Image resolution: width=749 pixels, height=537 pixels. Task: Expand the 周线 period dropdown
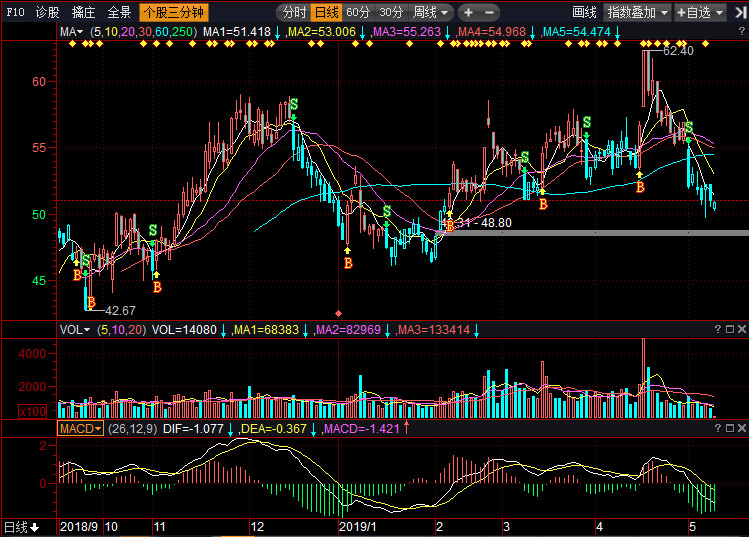(x=430, y=12)
